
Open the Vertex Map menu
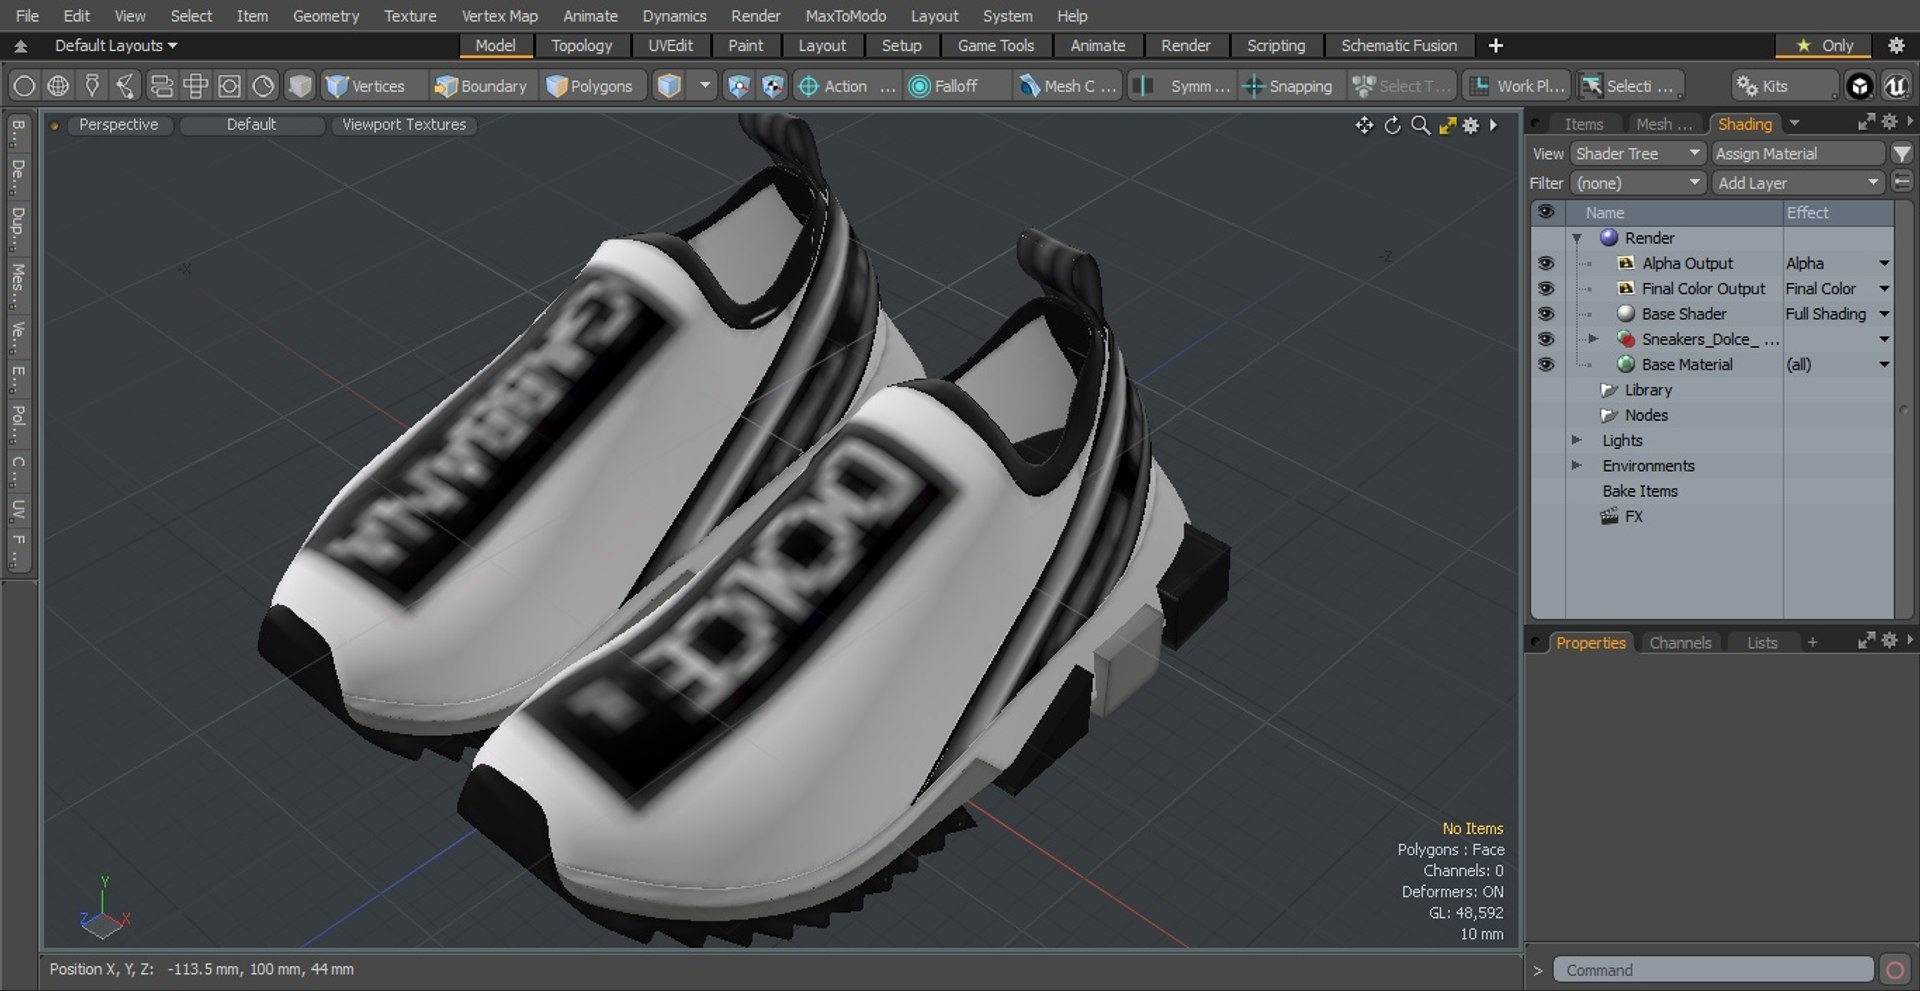[500, 16]
